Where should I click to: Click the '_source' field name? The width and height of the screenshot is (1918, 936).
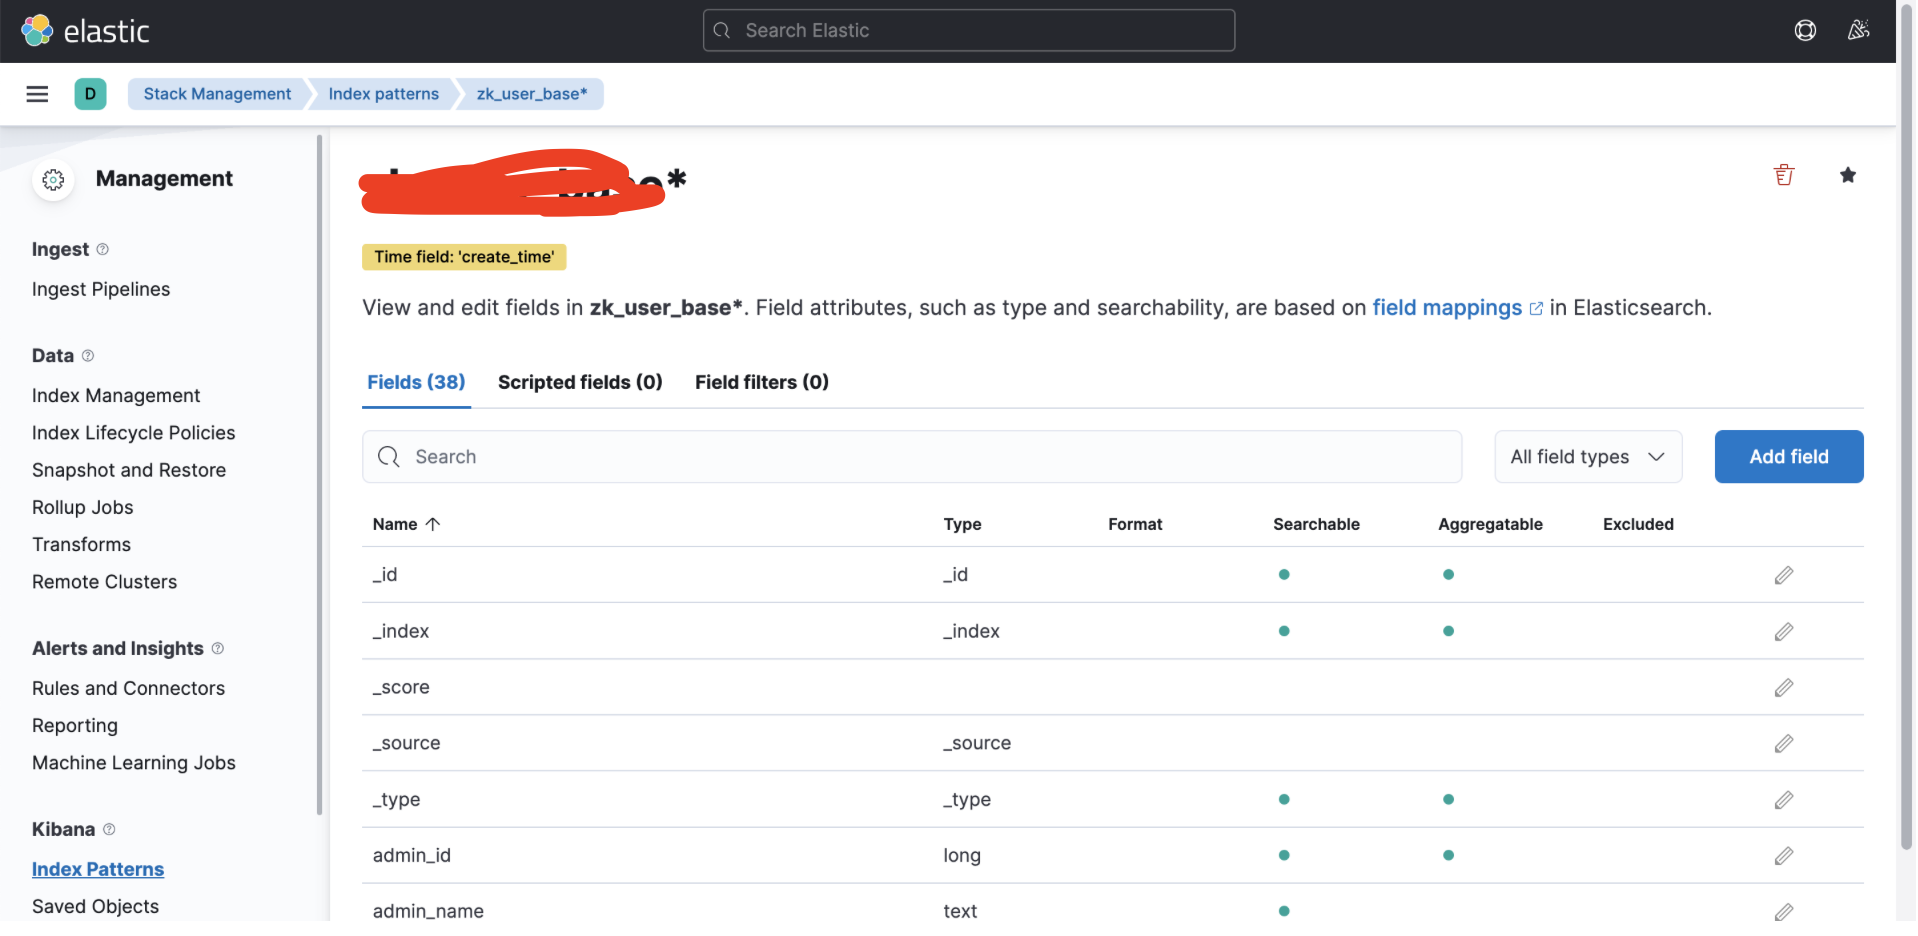coord(406,743)
